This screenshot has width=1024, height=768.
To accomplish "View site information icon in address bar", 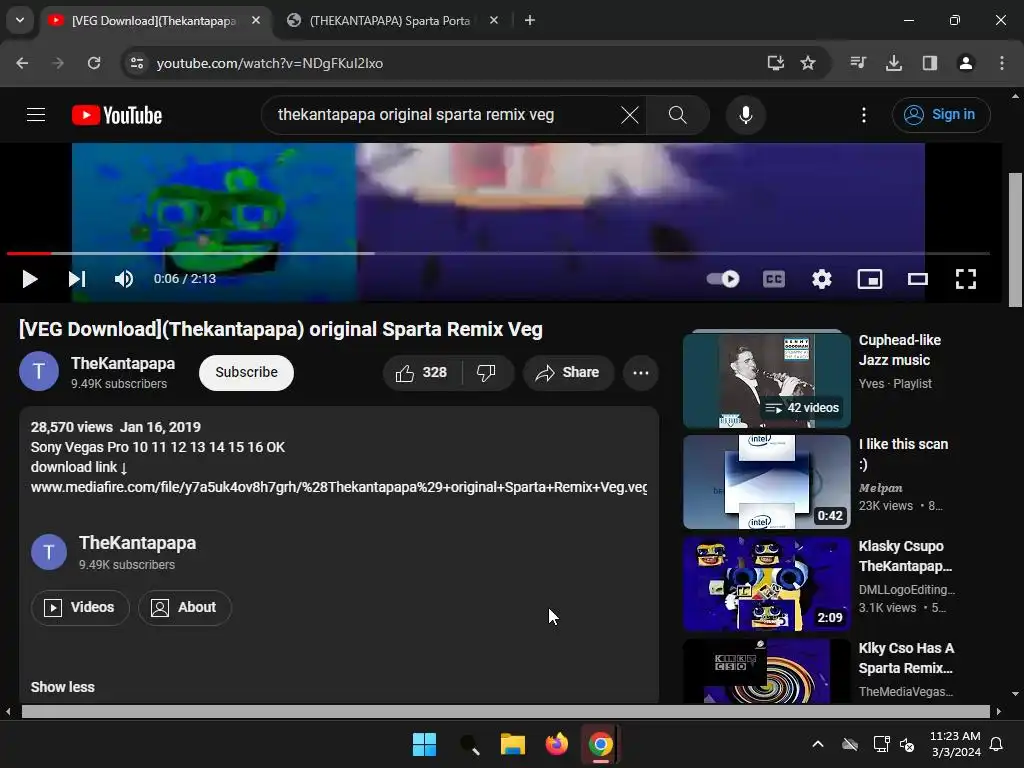I will coord(136,63).
